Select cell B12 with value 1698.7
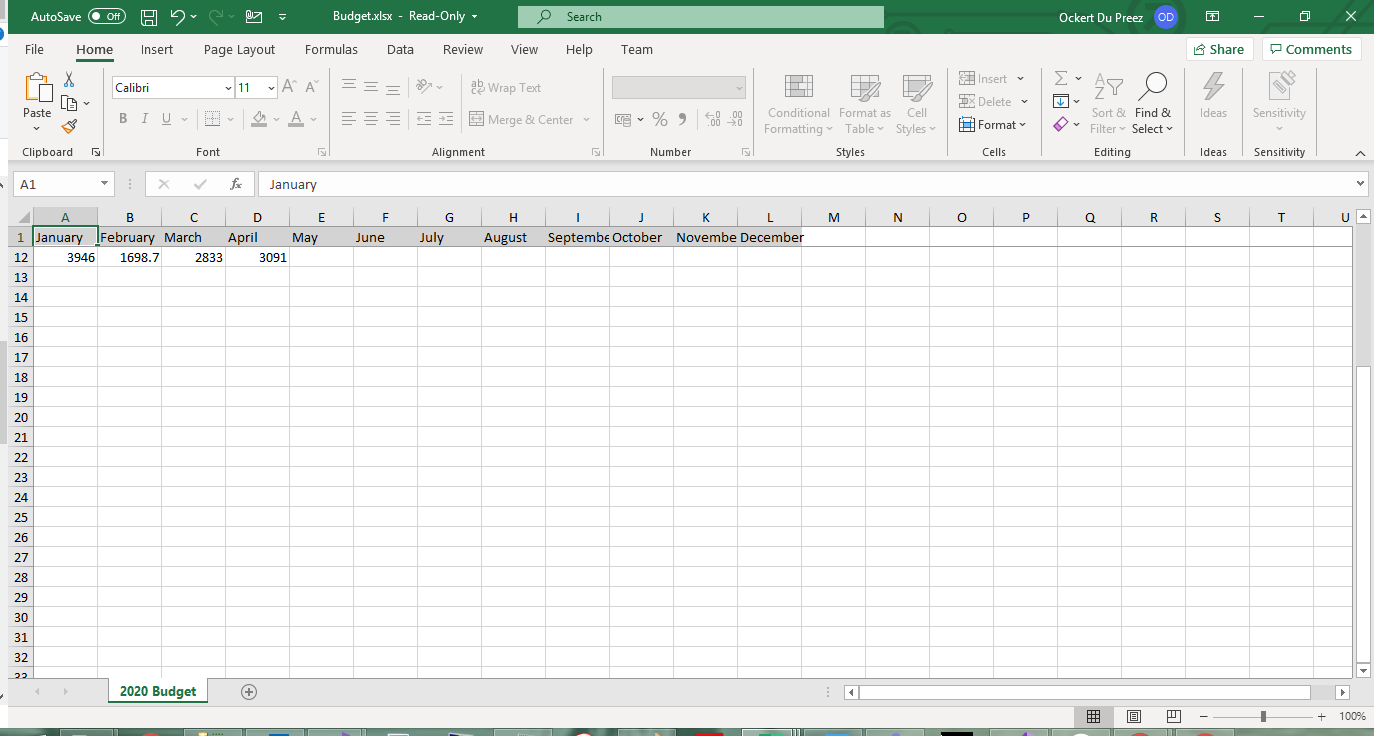 129,257
